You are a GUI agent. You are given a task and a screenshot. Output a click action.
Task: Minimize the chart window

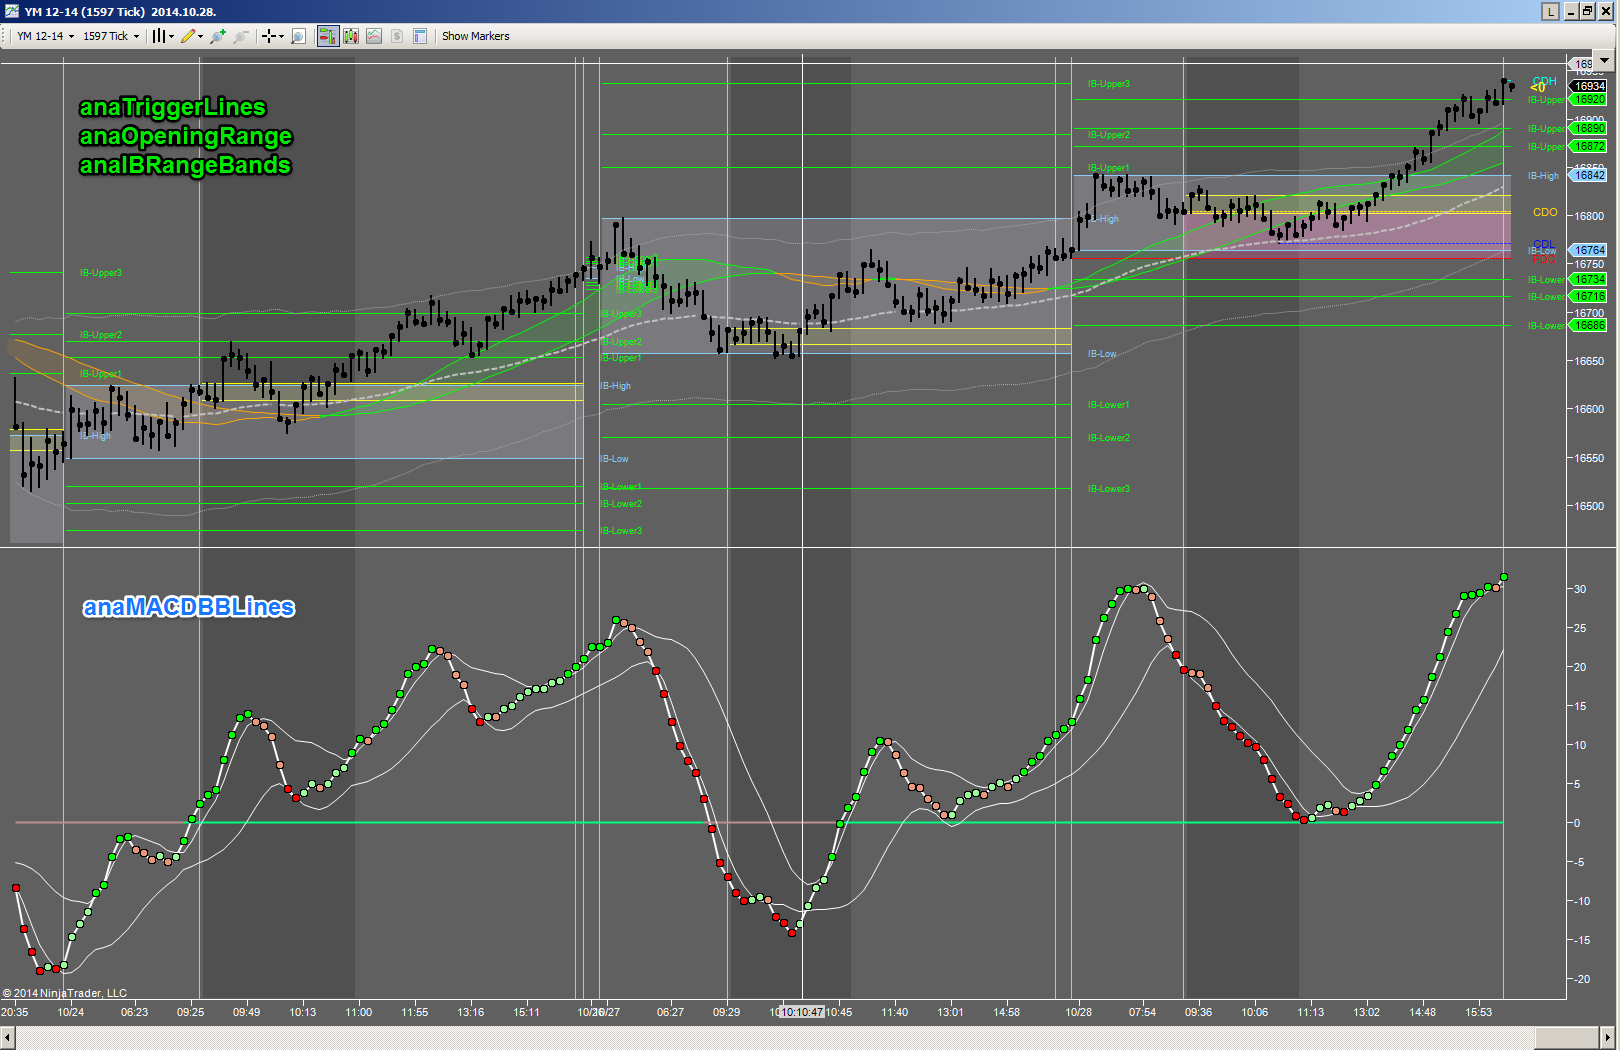pos(1571,11)
